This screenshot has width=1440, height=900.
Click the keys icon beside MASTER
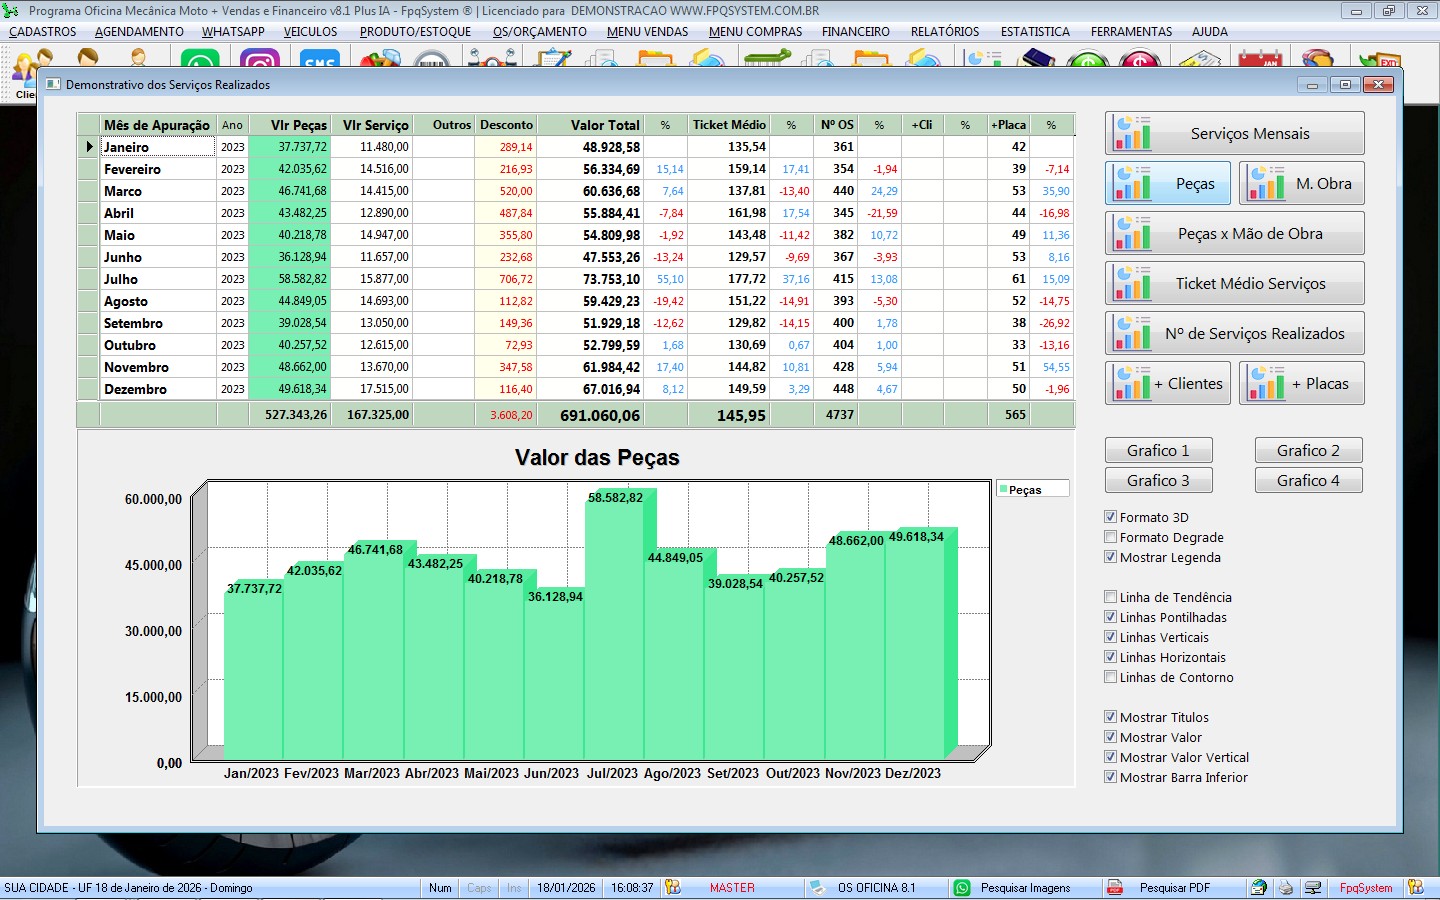coord(673,888)
